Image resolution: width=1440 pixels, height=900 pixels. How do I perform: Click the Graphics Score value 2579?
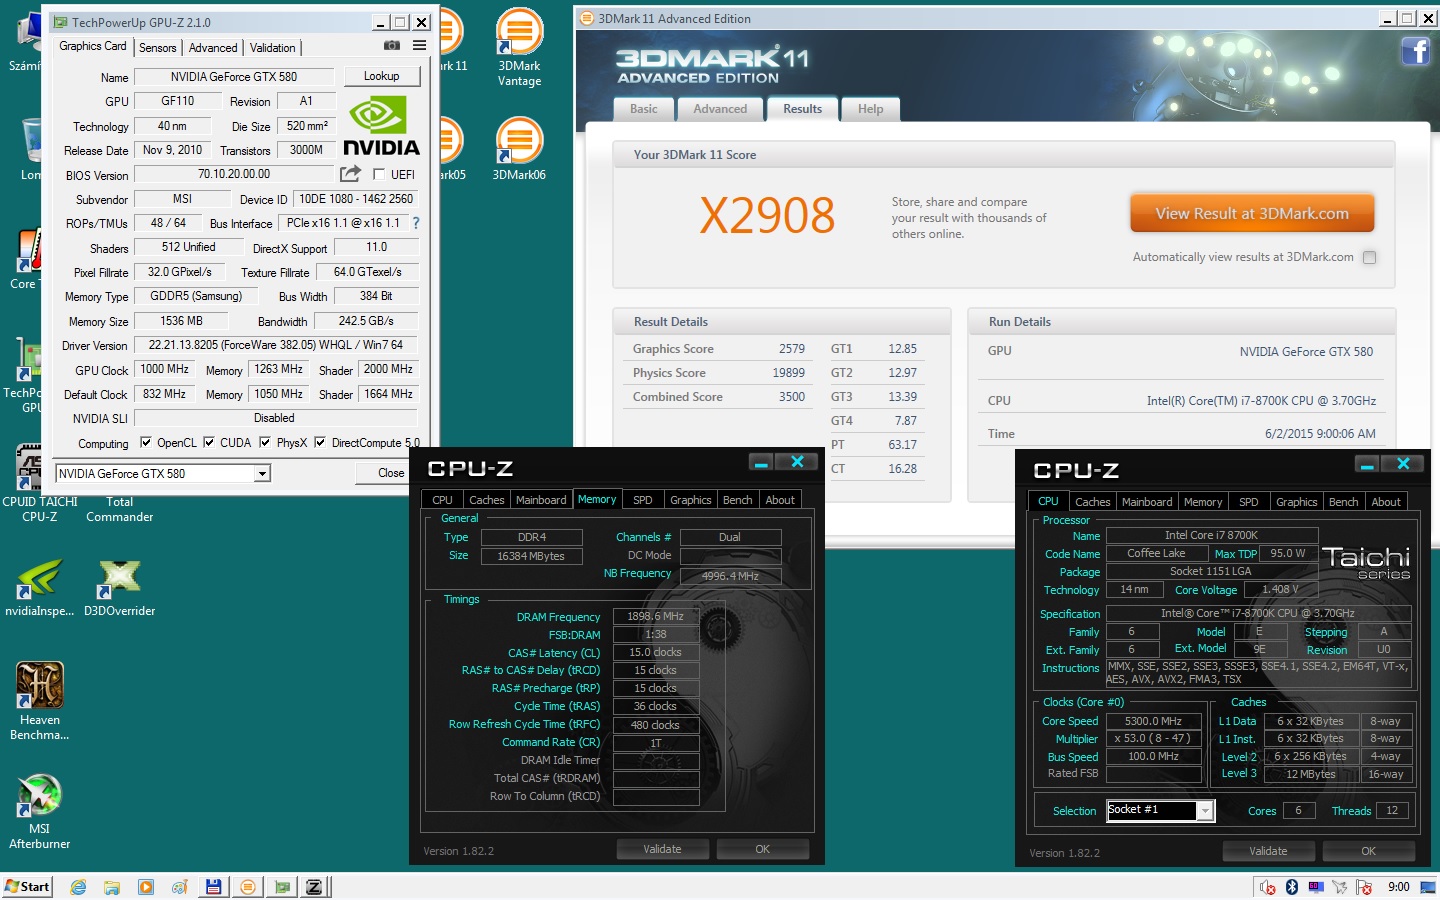point(792,349)
